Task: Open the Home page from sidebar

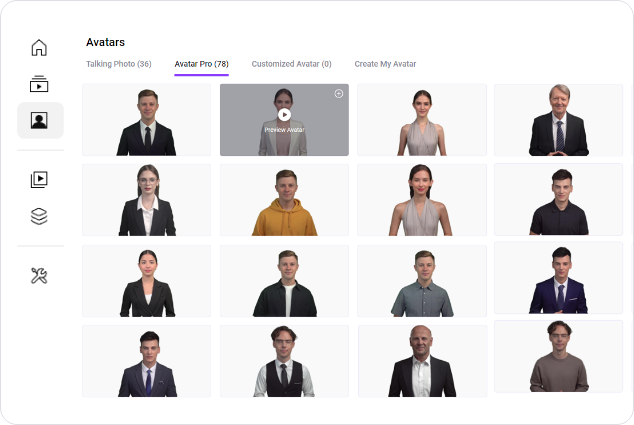Action: pyautogui.click(x=39, y=48)
